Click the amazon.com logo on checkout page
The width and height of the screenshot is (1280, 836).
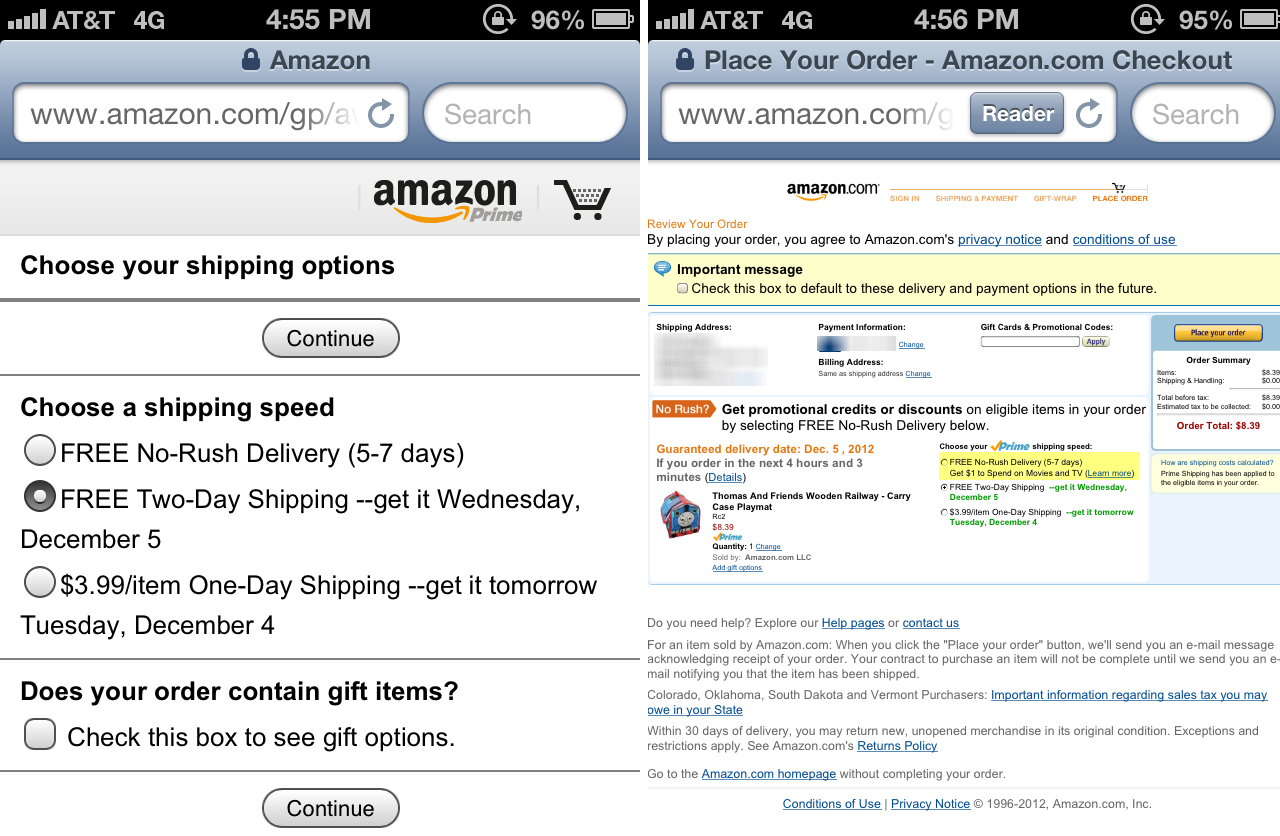click(832, 189)
